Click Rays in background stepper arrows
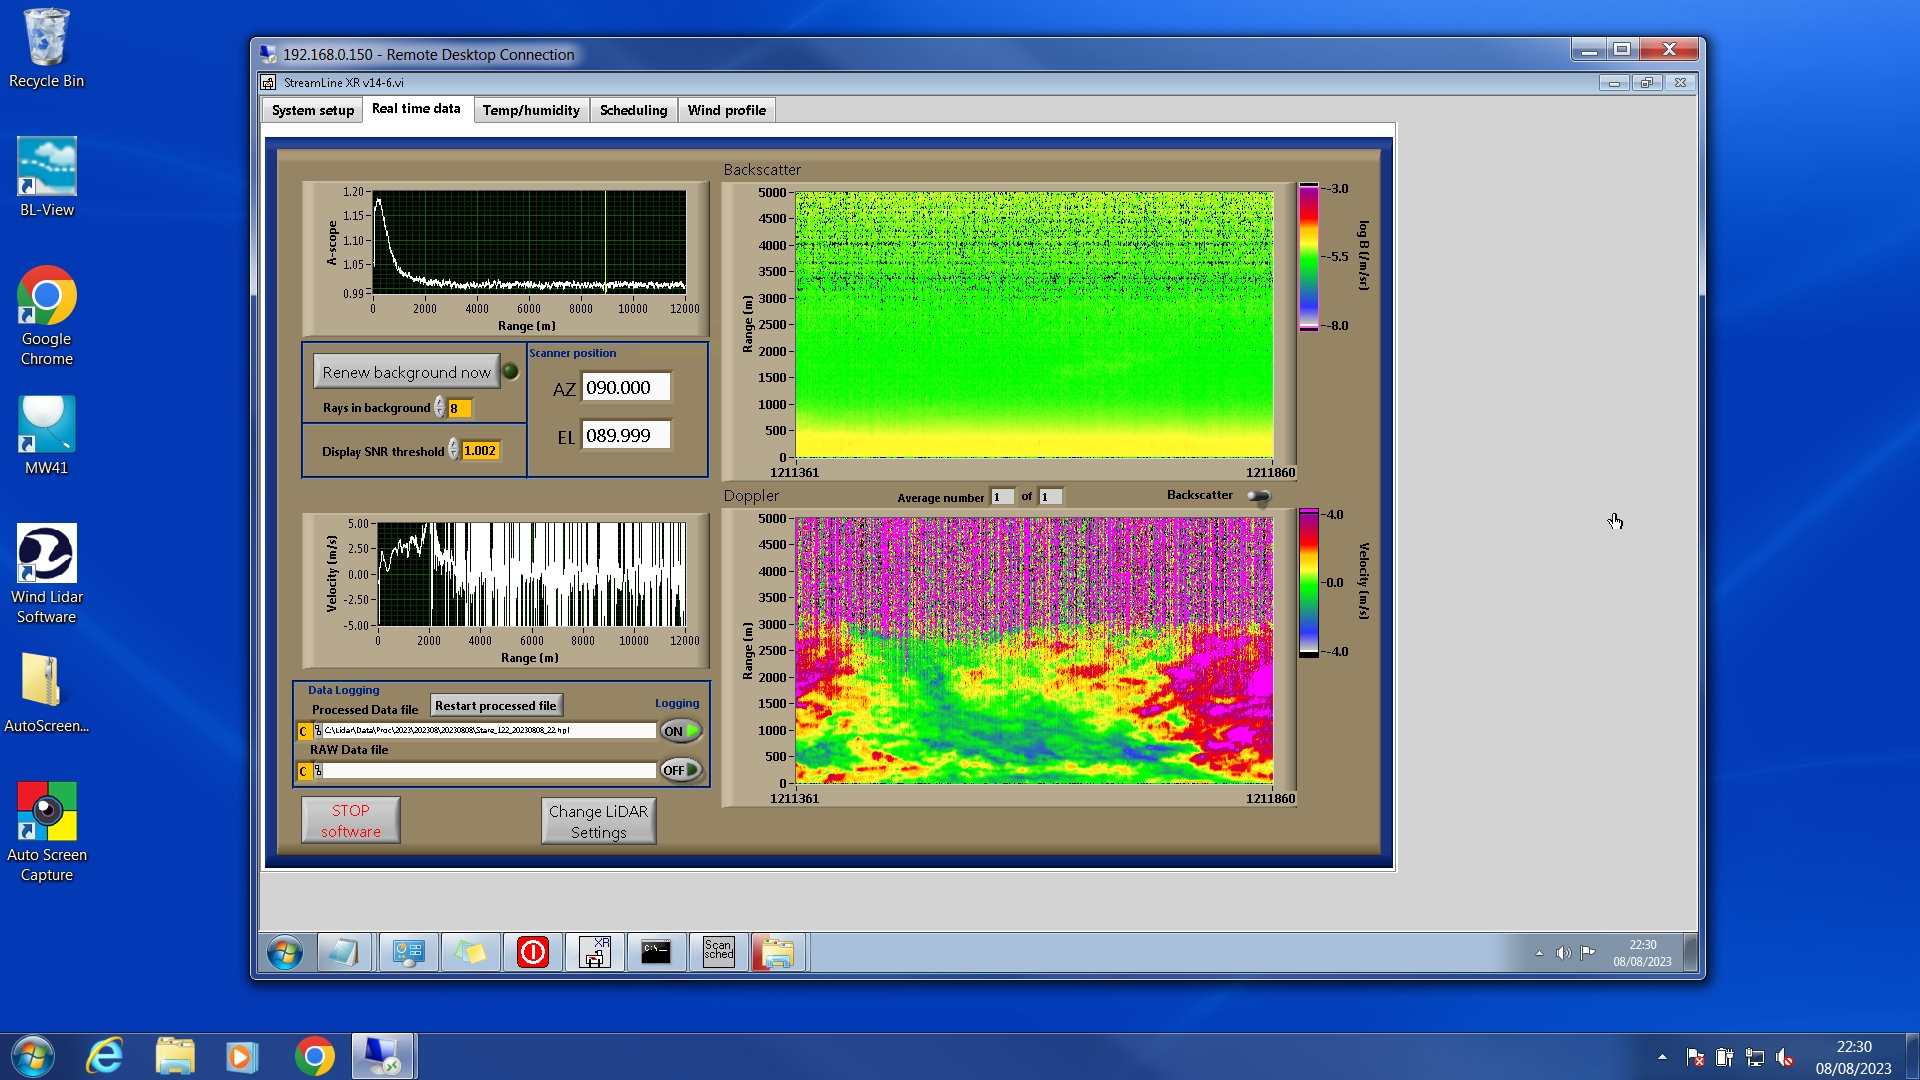Screen dimensions: 1920x1080 (439, 408)
